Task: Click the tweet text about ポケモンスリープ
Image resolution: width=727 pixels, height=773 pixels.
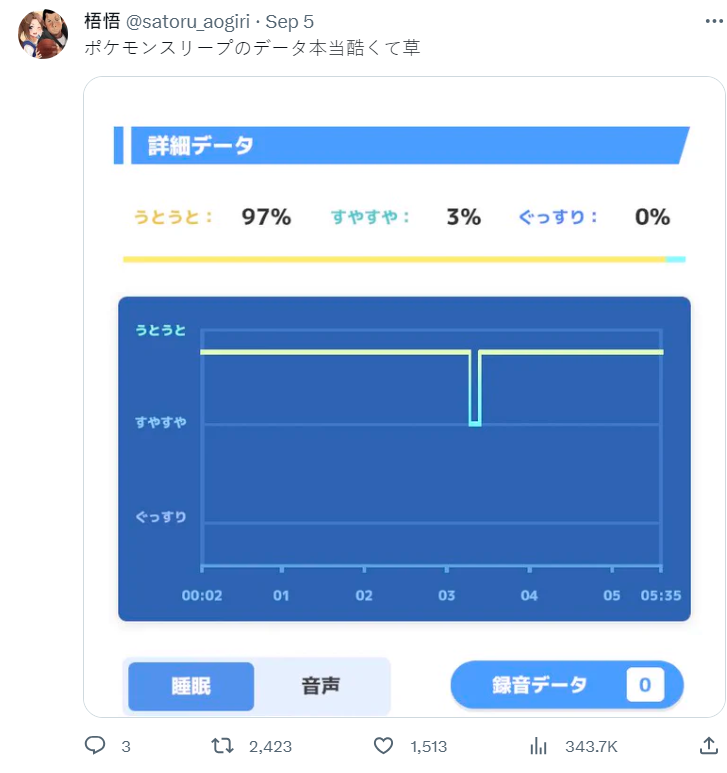Action: coord(252,48)
